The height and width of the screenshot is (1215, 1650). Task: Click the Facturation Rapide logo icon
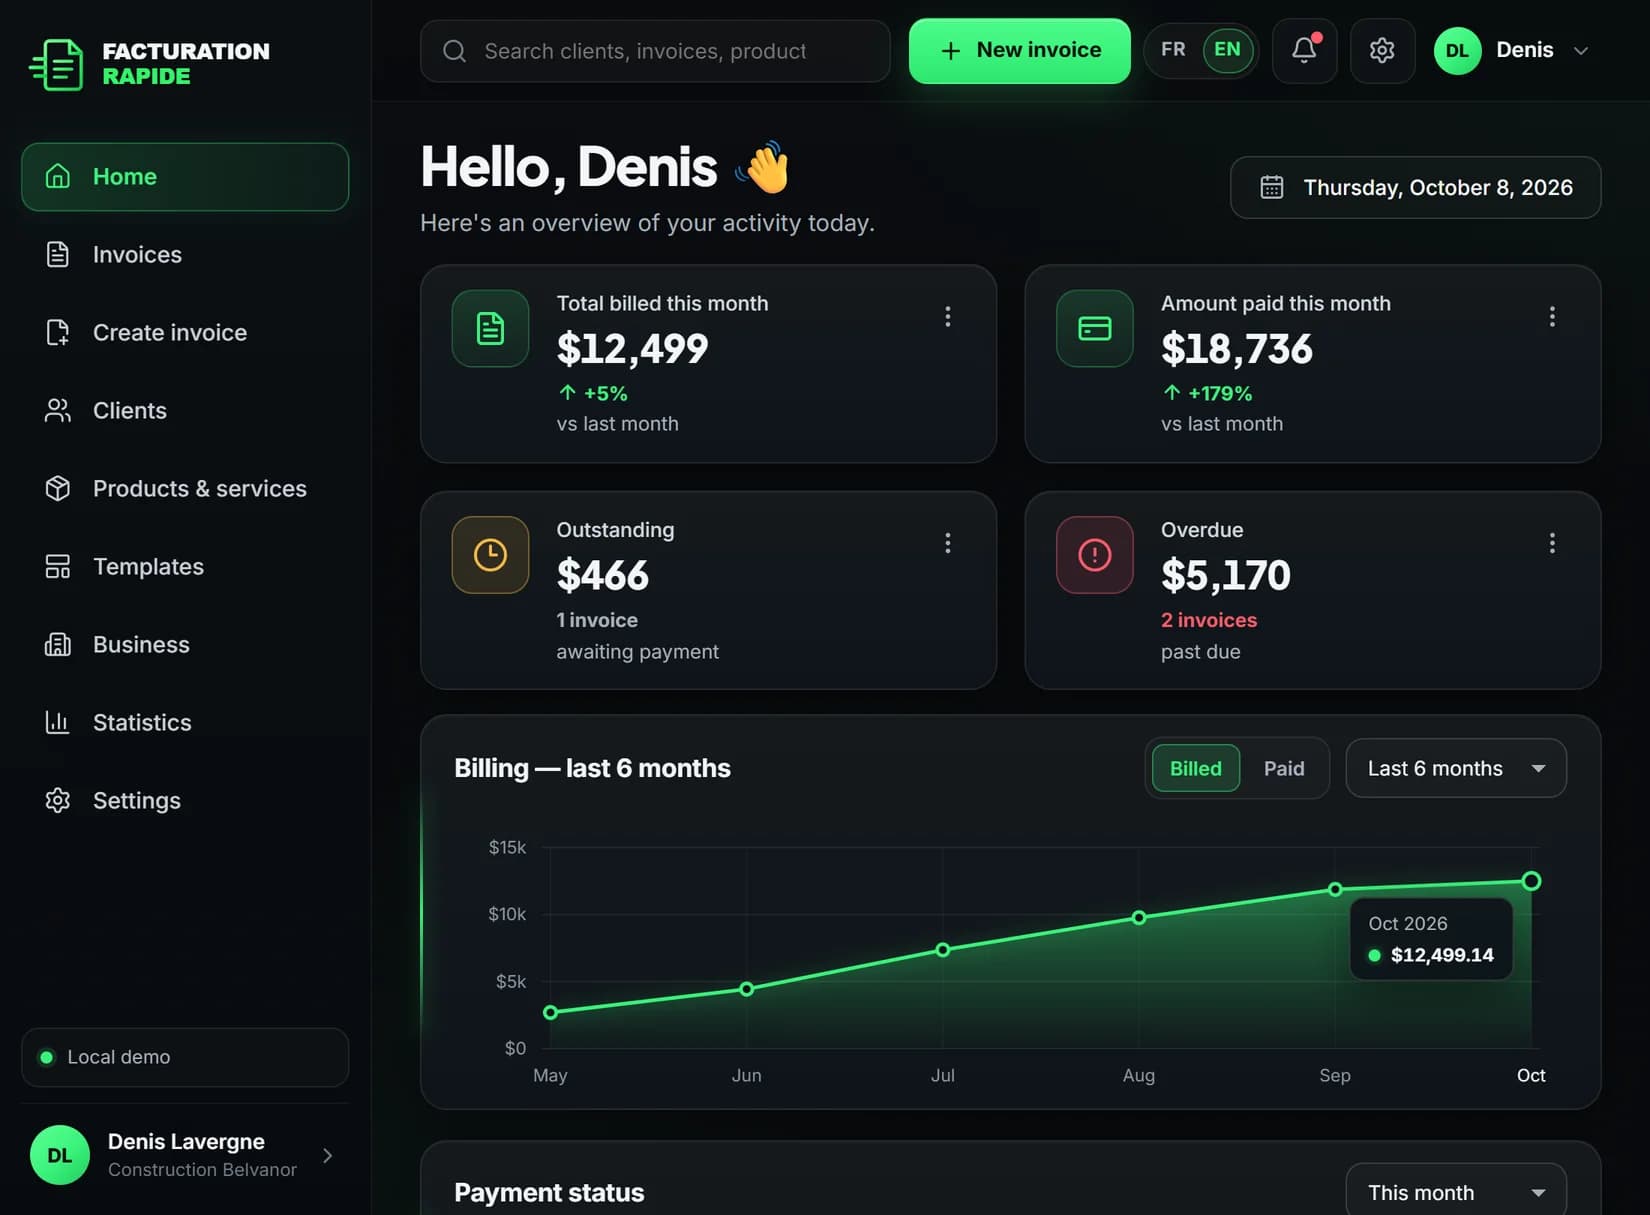click(x=57, y=64)
